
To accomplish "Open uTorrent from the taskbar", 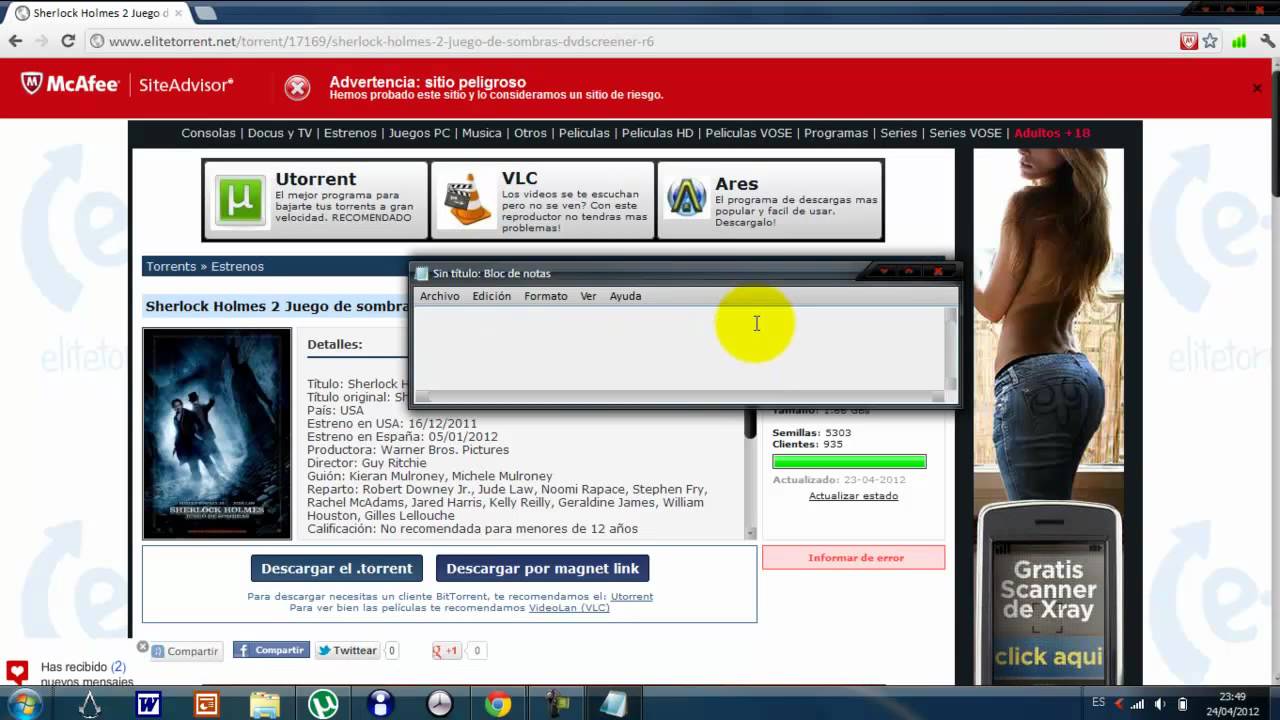I will pyautogui.click(x=322, y=705).
